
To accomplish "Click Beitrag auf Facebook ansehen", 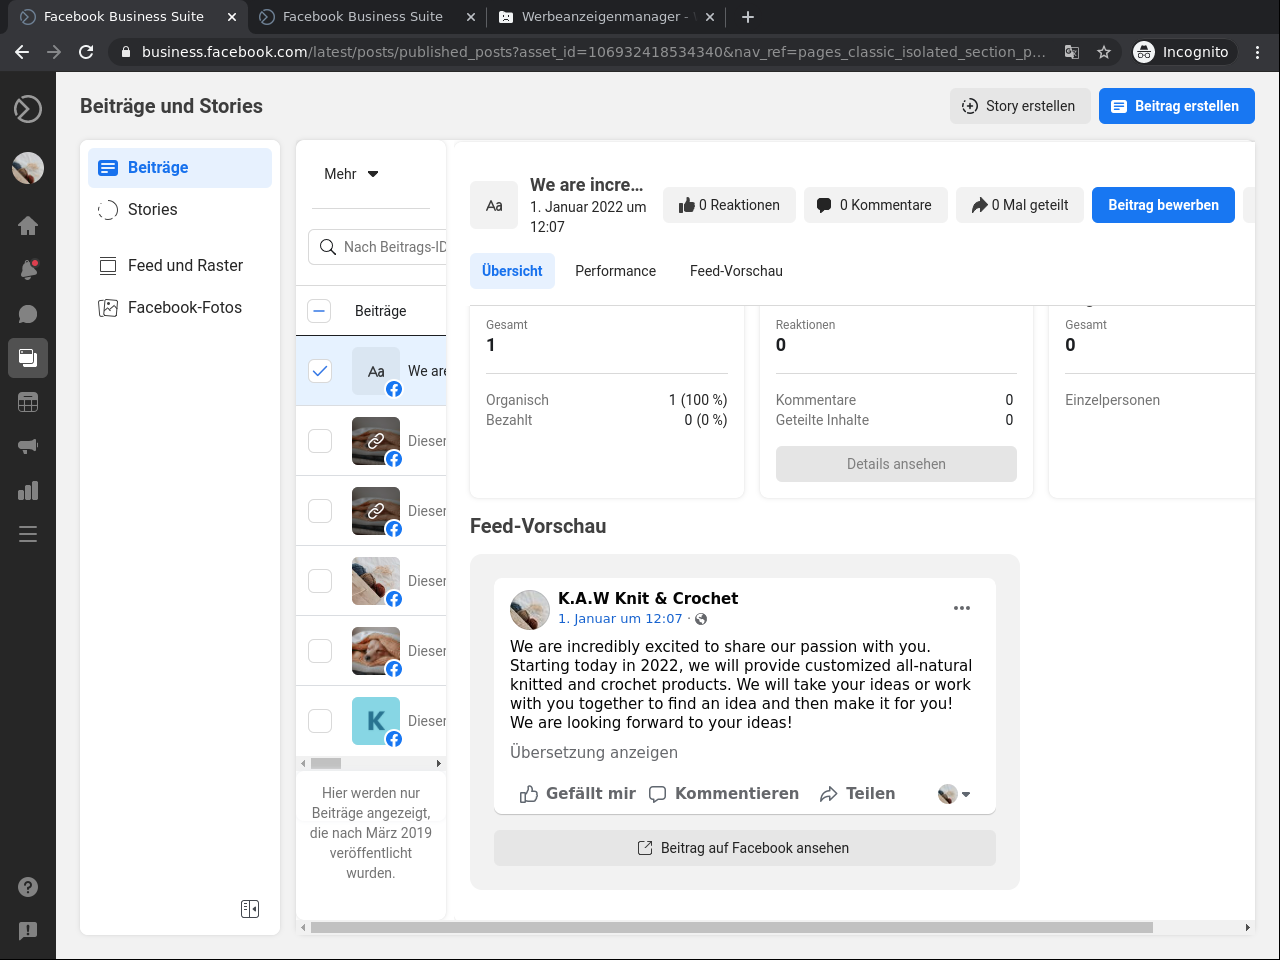I will point(744,848).
